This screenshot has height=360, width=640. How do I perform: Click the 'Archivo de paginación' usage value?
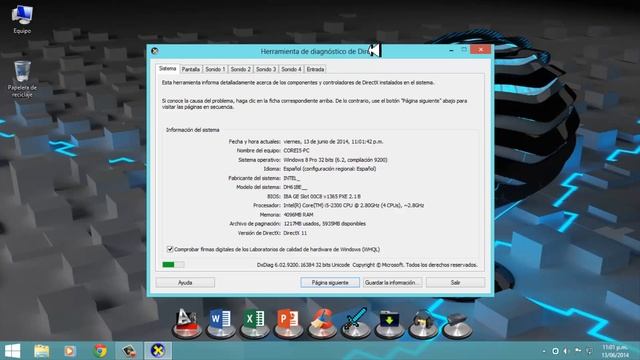(x=324, y=224)
